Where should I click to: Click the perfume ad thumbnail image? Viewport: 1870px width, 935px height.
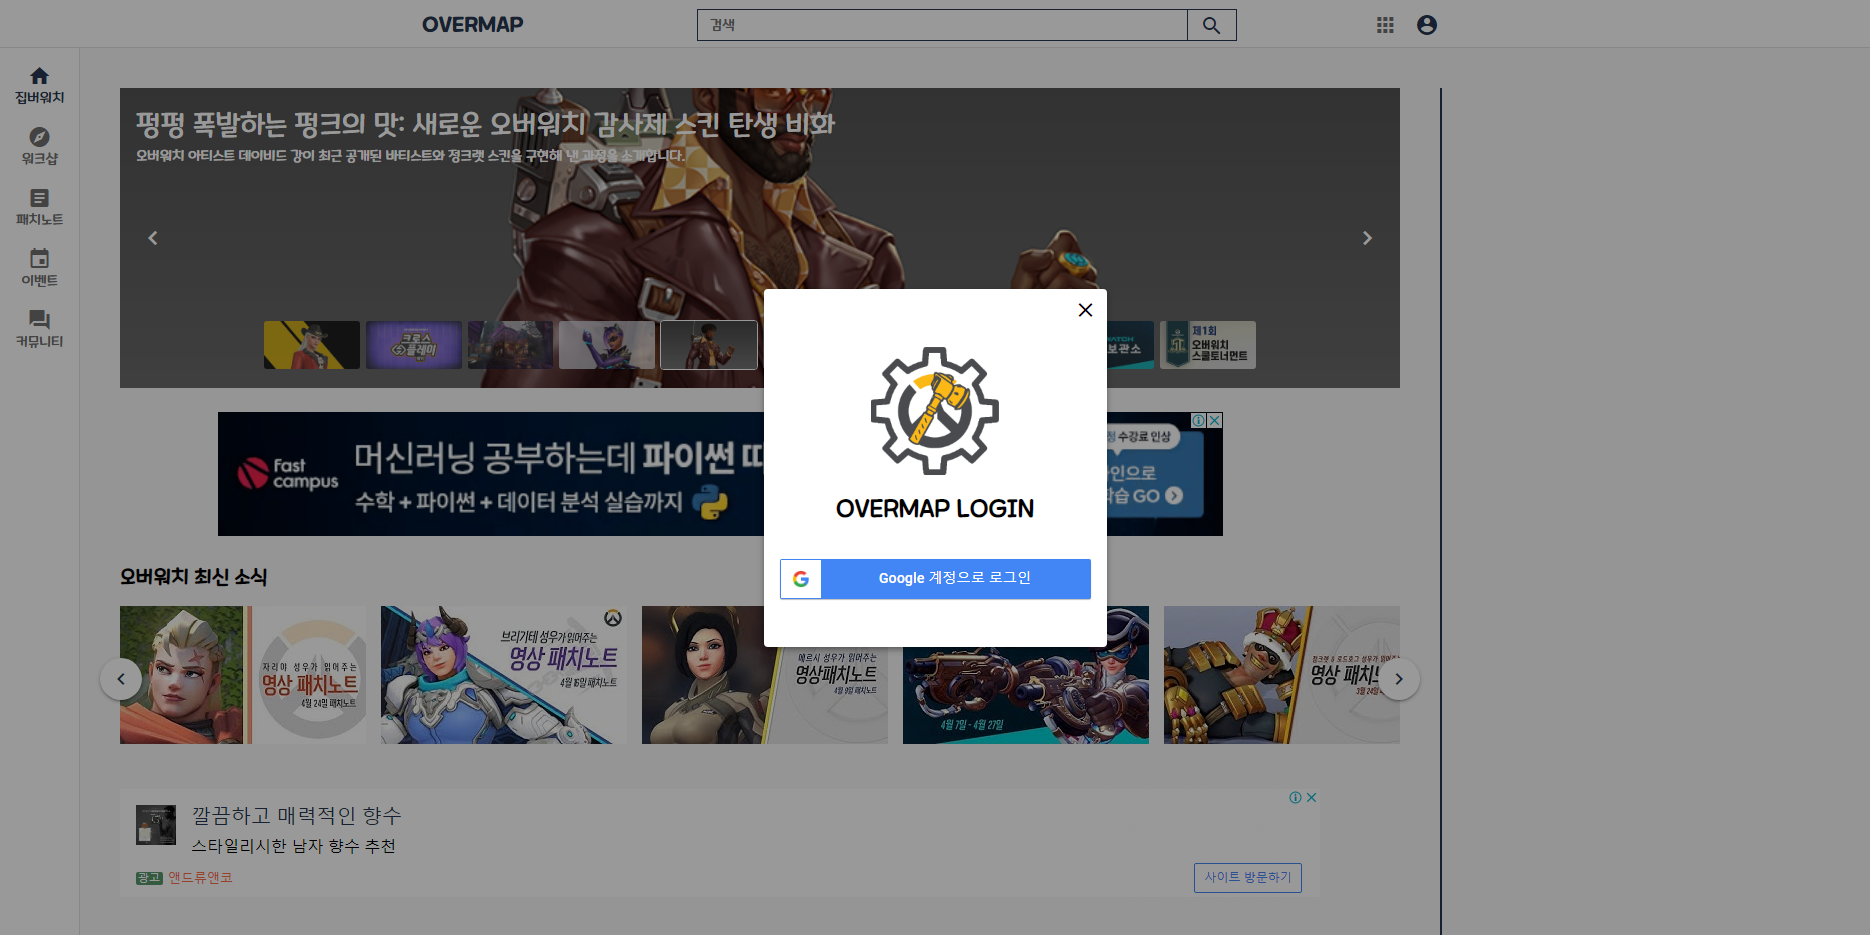(x=156, y=825)
